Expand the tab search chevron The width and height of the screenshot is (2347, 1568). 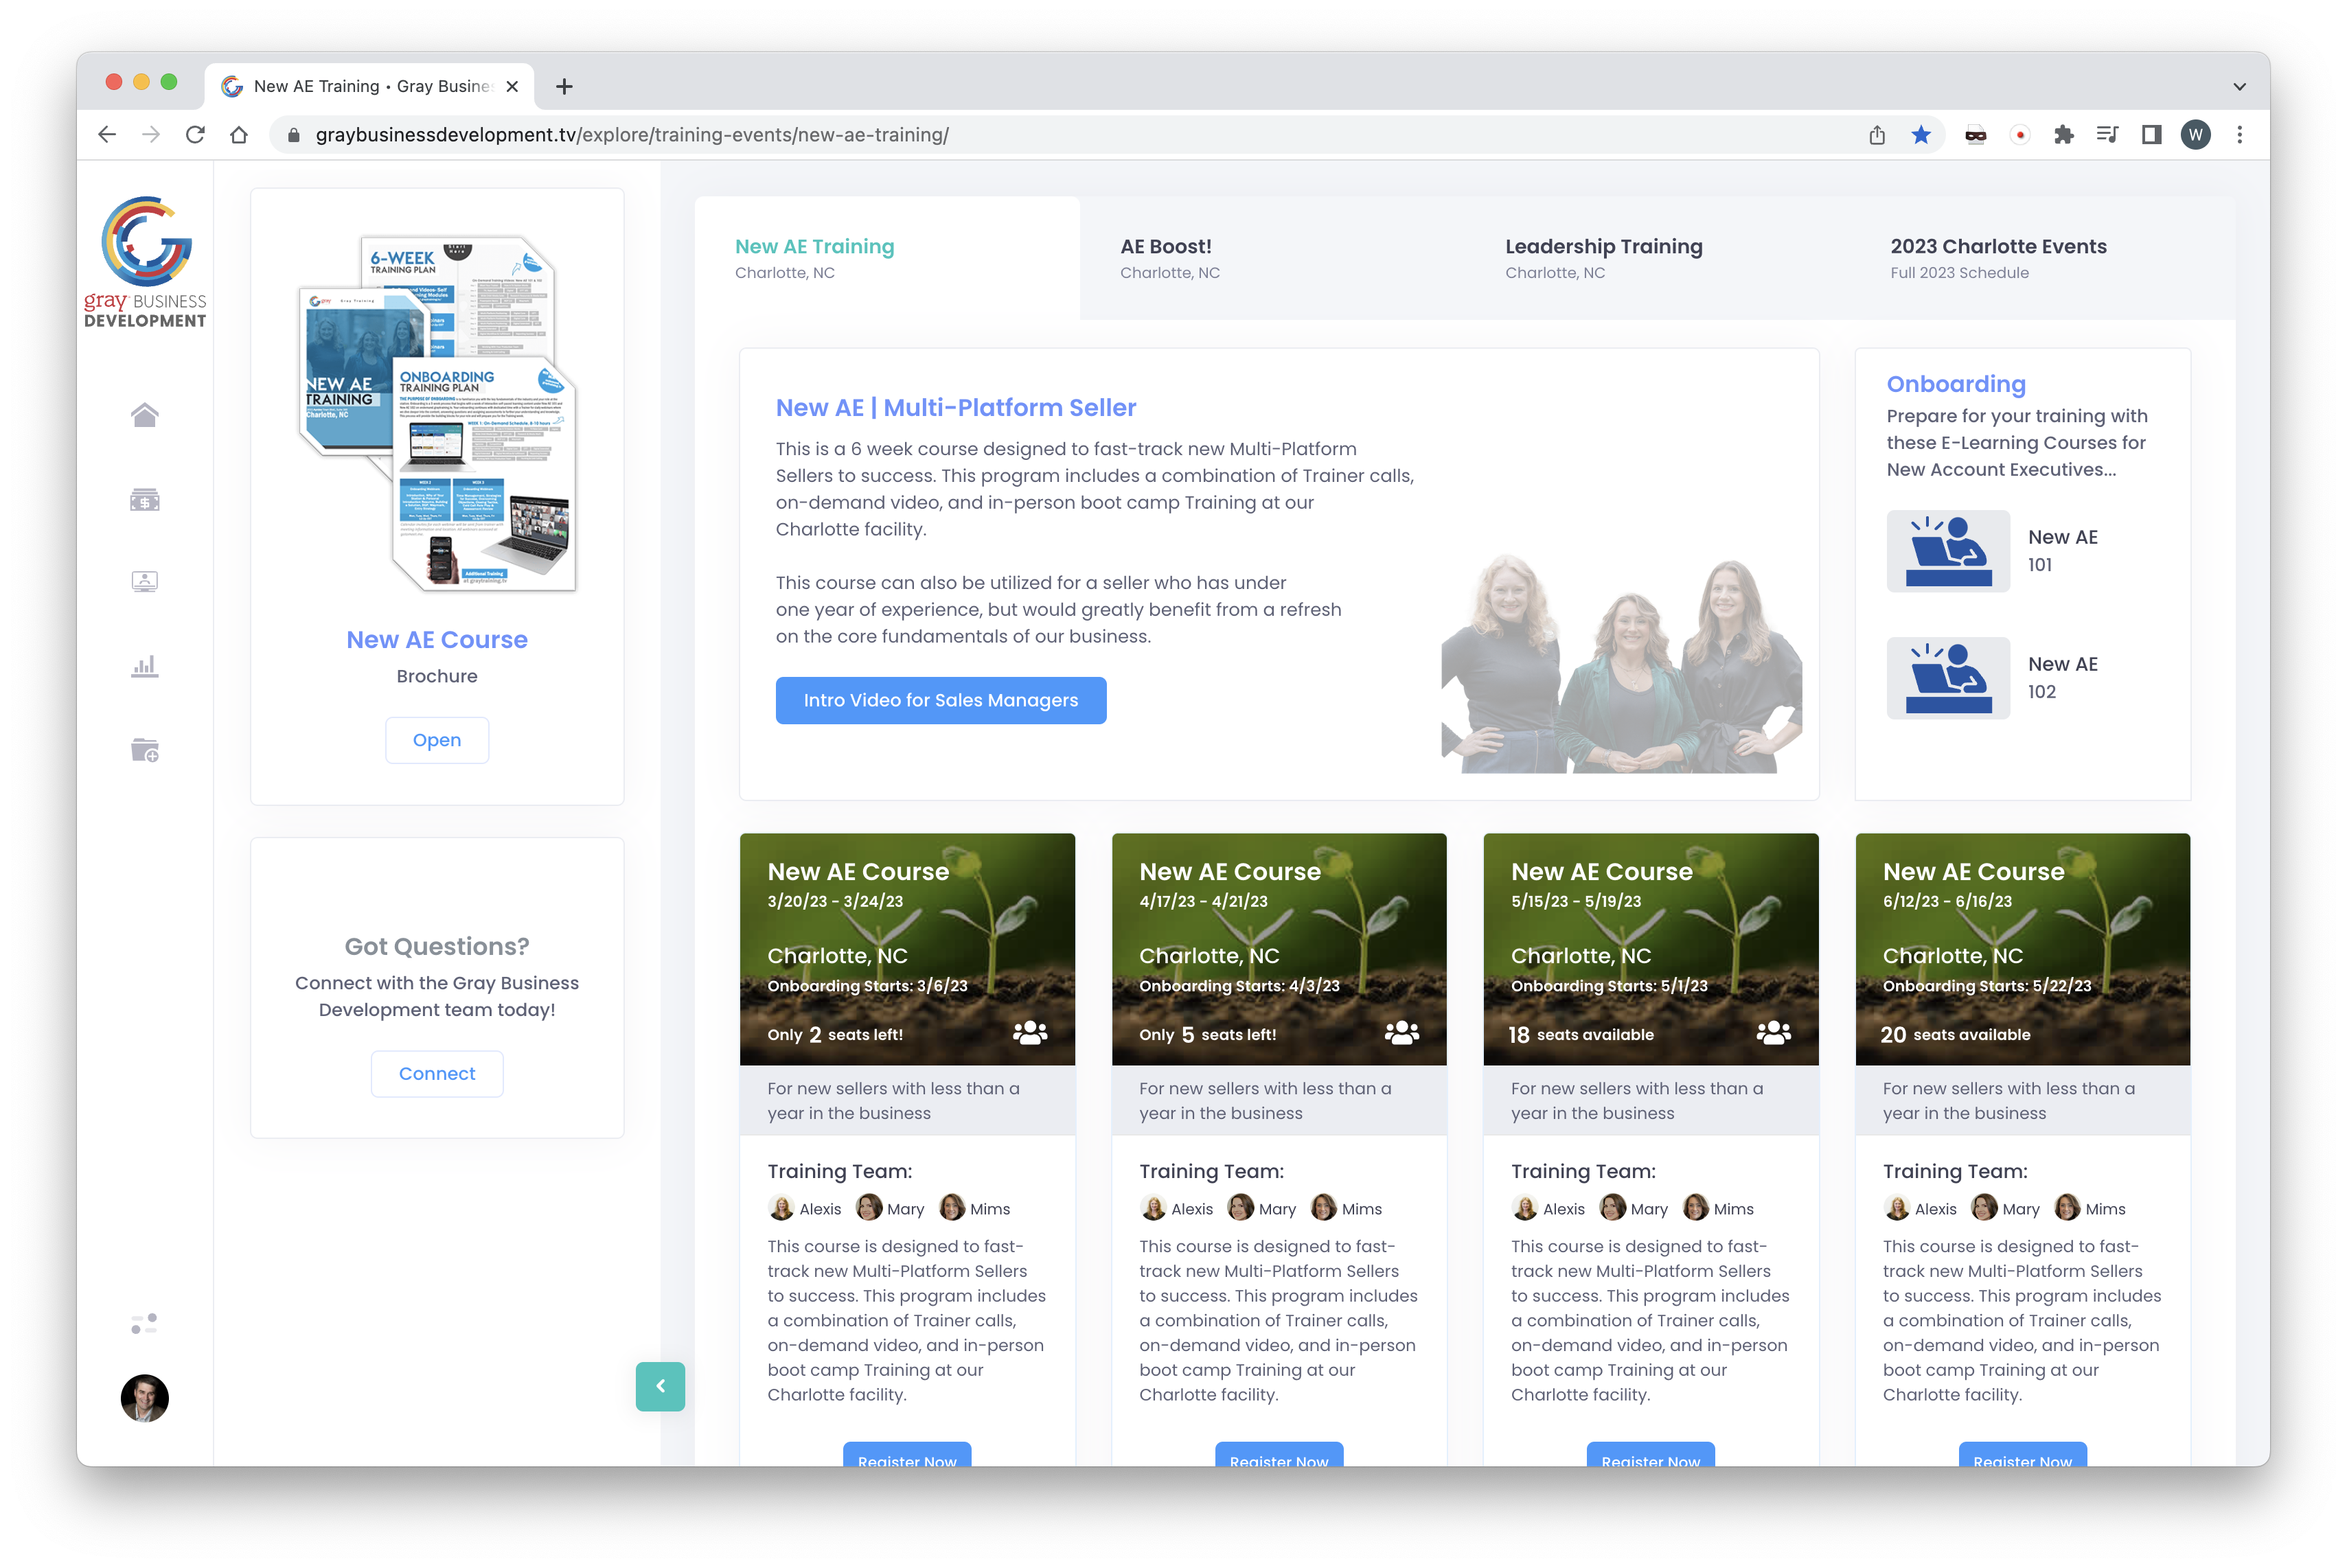[x=2240, y=87]
